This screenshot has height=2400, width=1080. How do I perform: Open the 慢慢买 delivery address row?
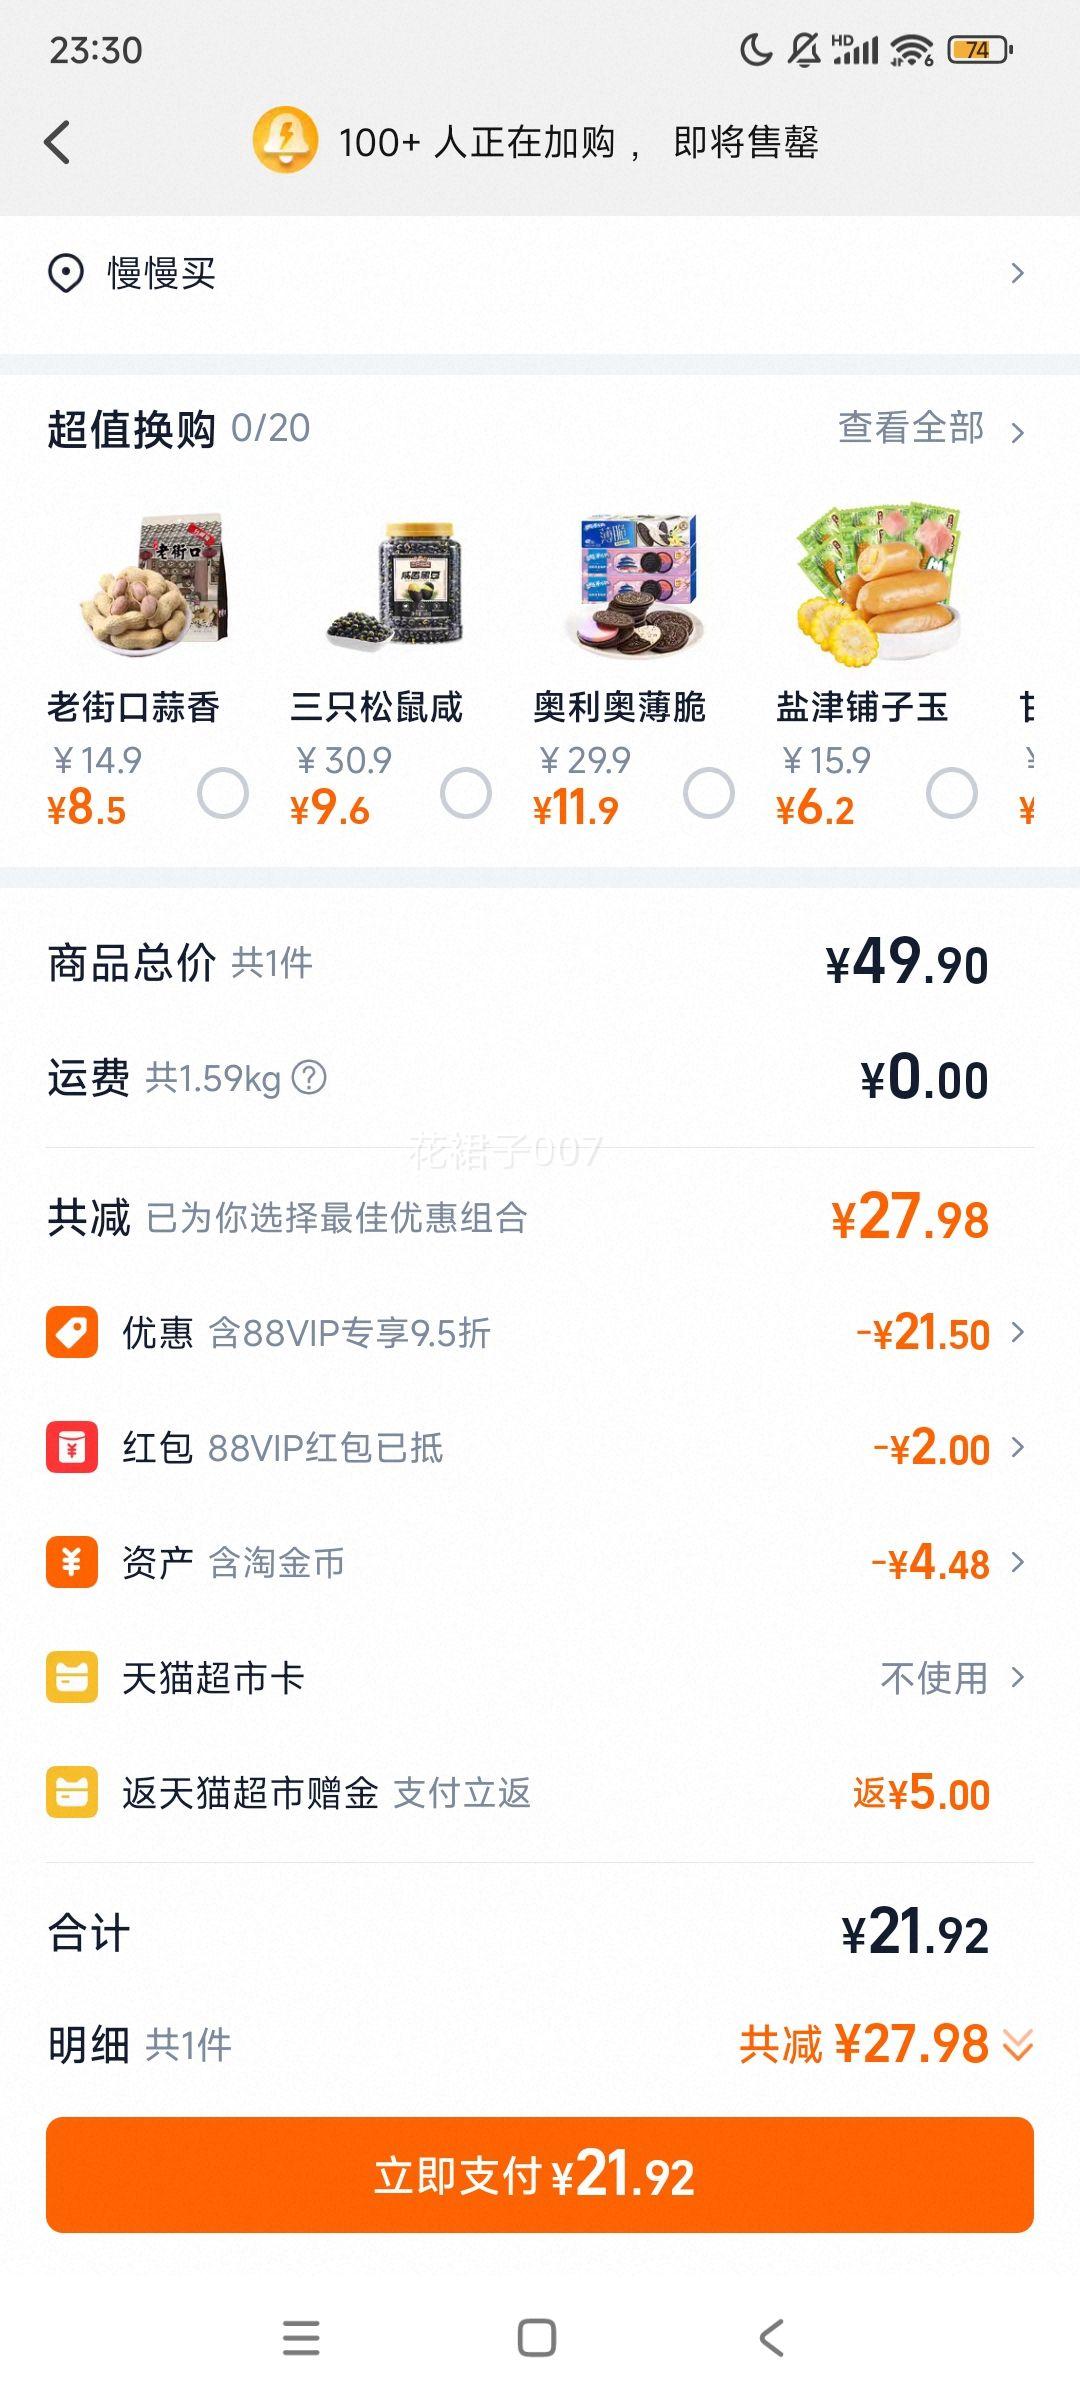tap(540, 273)
